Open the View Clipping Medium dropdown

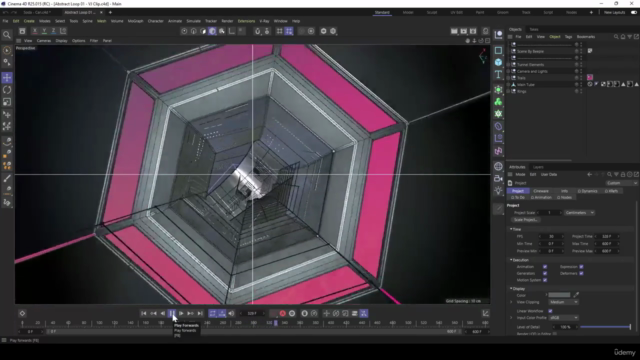[563, 302]
